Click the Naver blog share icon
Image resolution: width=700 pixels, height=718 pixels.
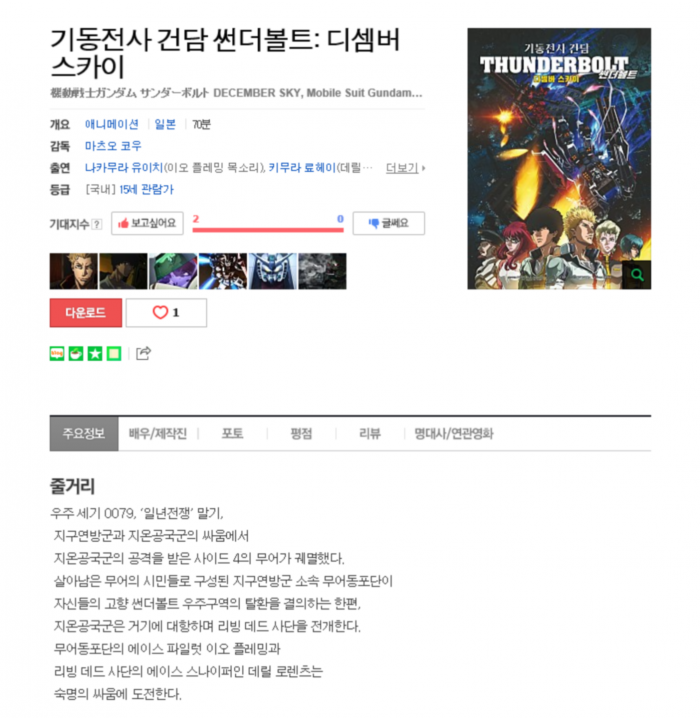click(57, 354)
